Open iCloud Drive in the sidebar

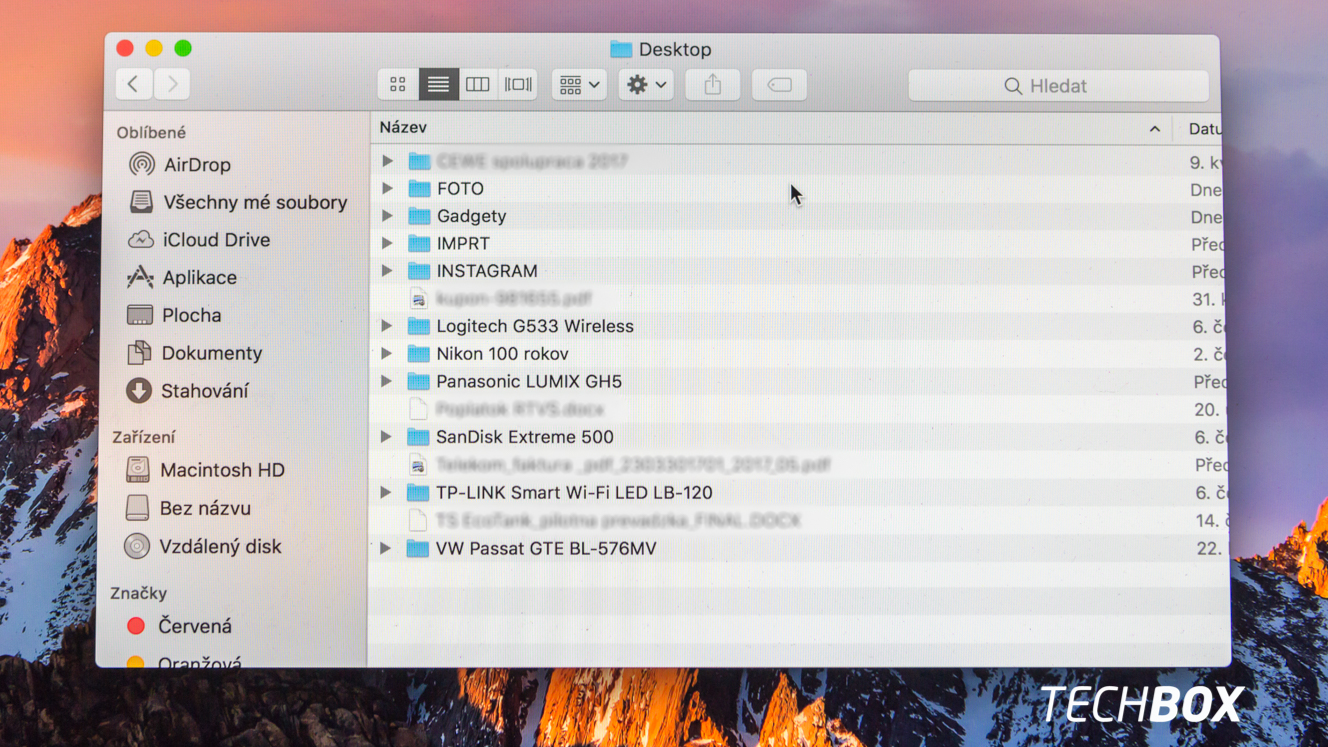[x=199, y=240]
